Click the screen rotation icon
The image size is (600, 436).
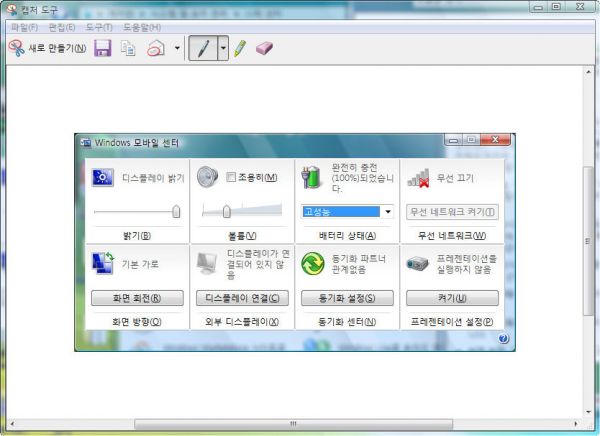tap(103, 263)
